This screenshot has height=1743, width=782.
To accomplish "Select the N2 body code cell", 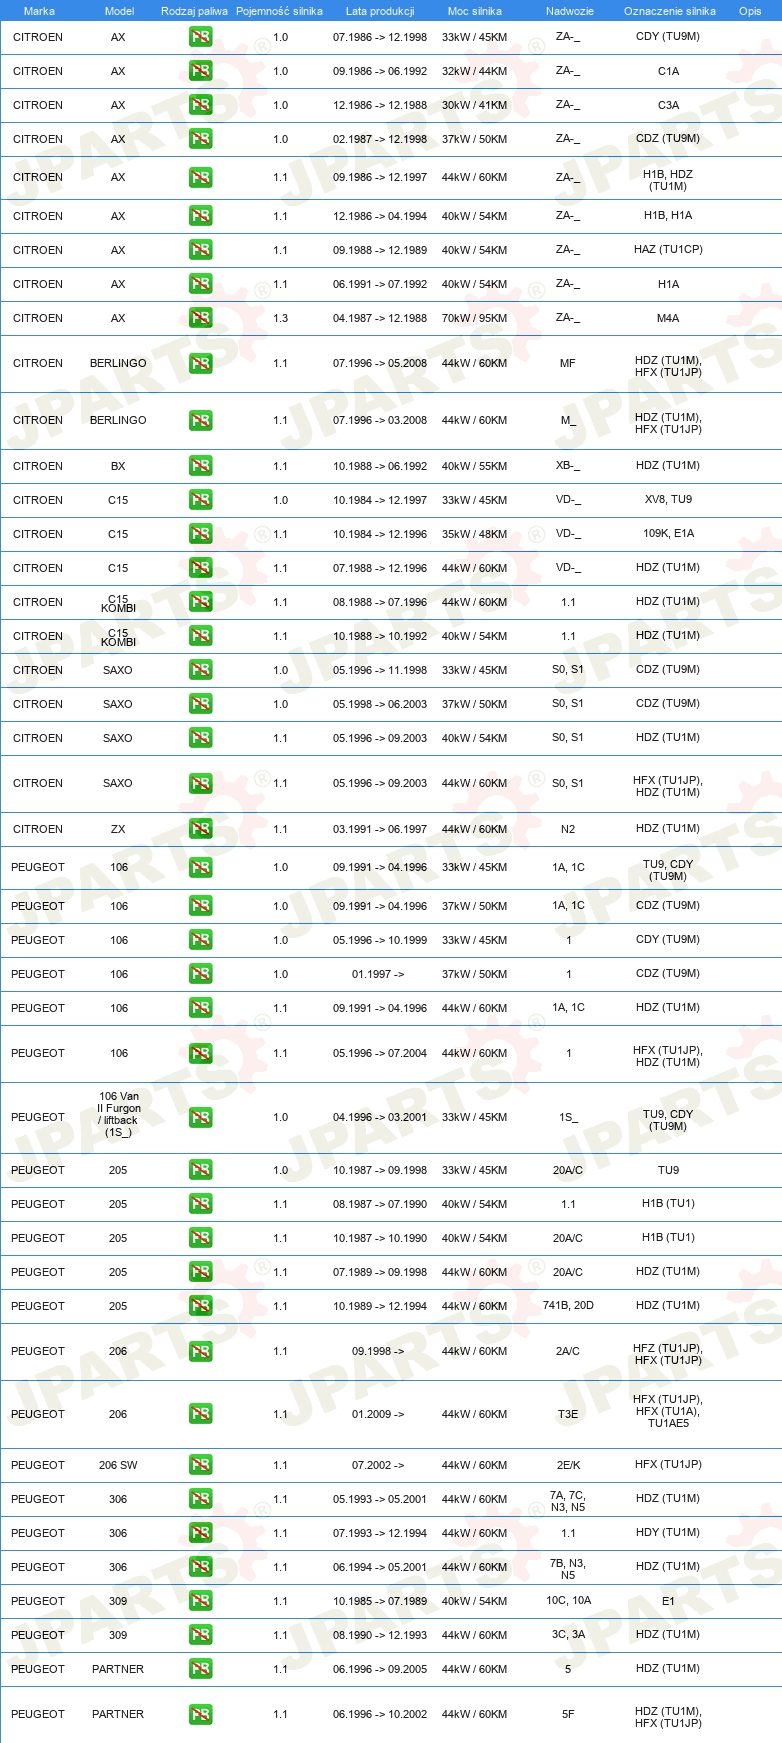I will pos(568,829).
